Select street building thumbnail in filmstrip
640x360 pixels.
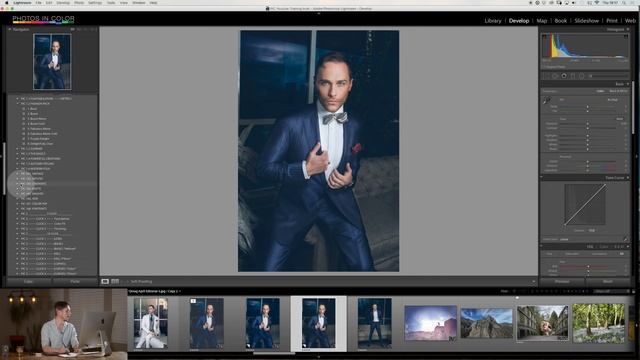542,323
